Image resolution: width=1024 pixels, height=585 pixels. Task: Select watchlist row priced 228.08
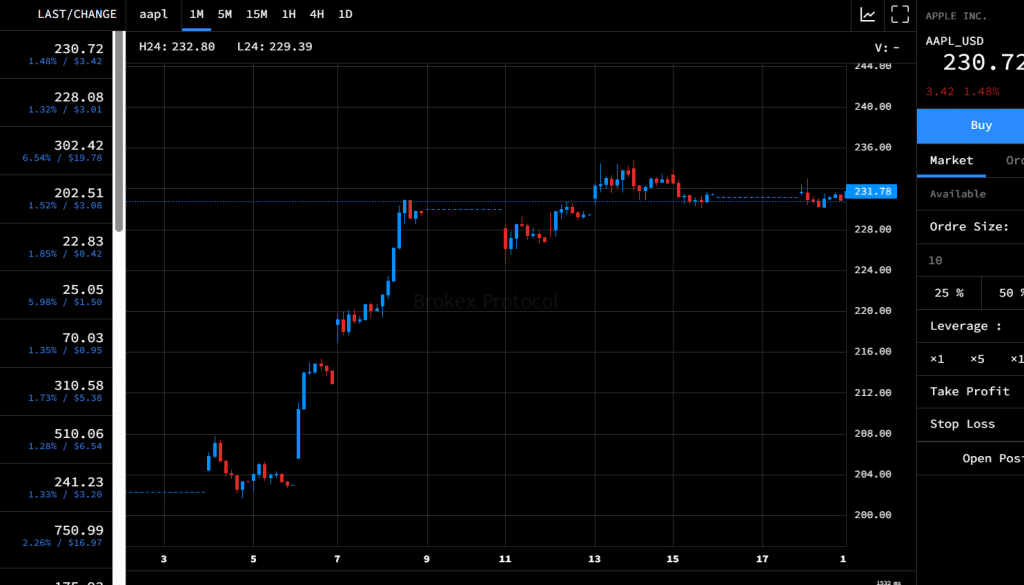[x=56, y=103]
